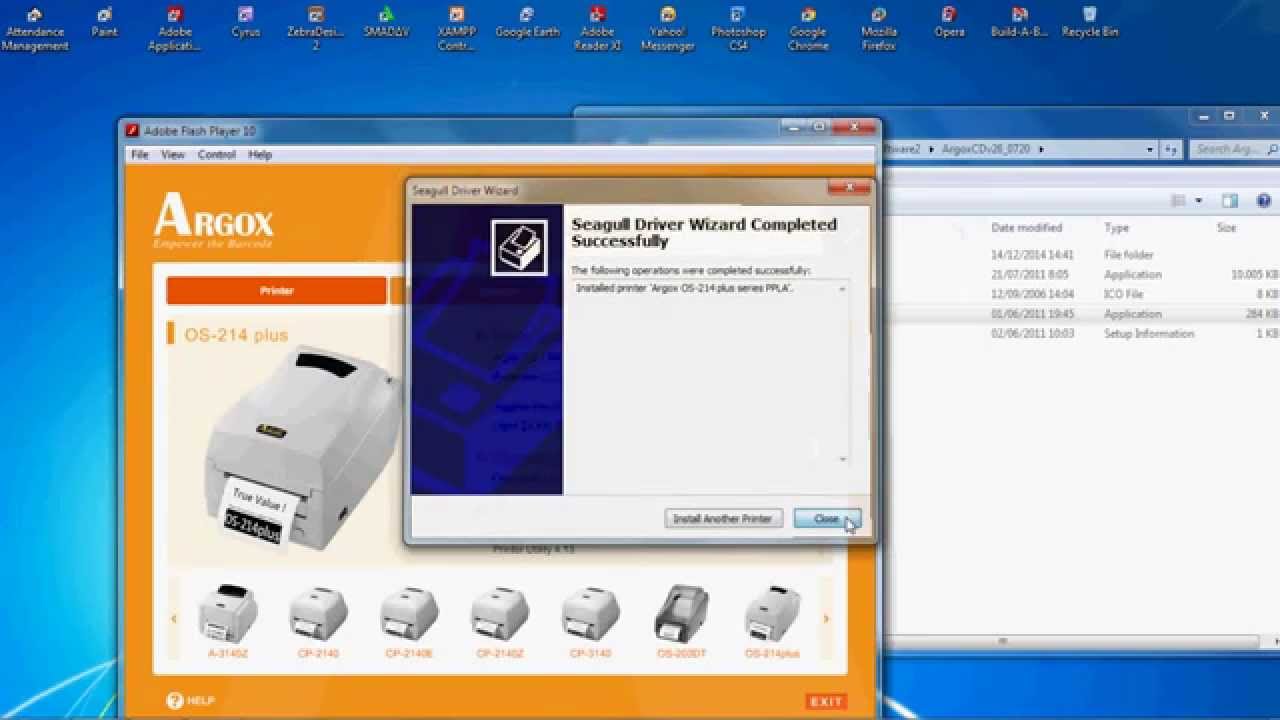Open the View menu in Flash Player

tap(173, 155)
